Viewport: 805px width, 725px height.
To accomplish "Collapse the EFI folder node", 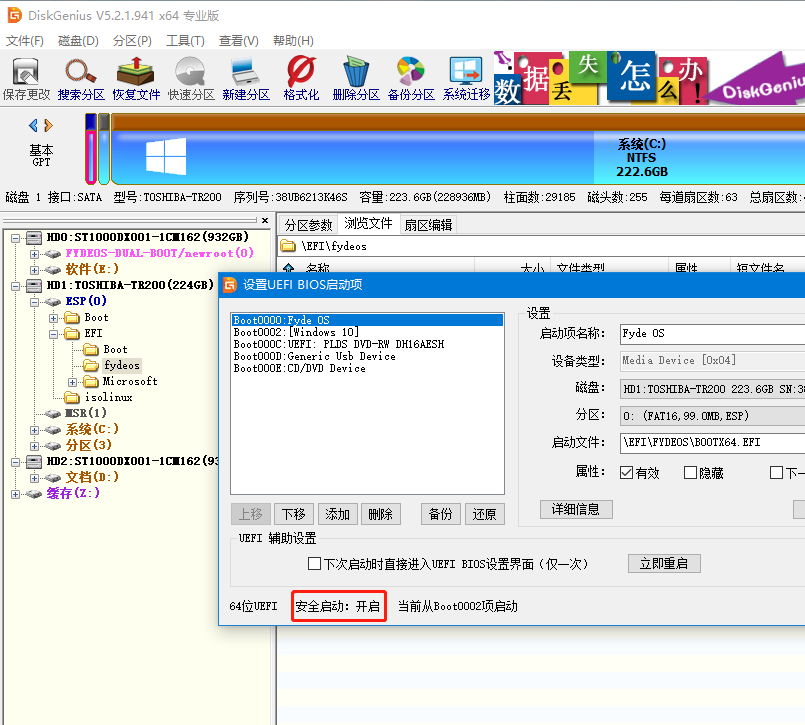I will click(53, 334).
